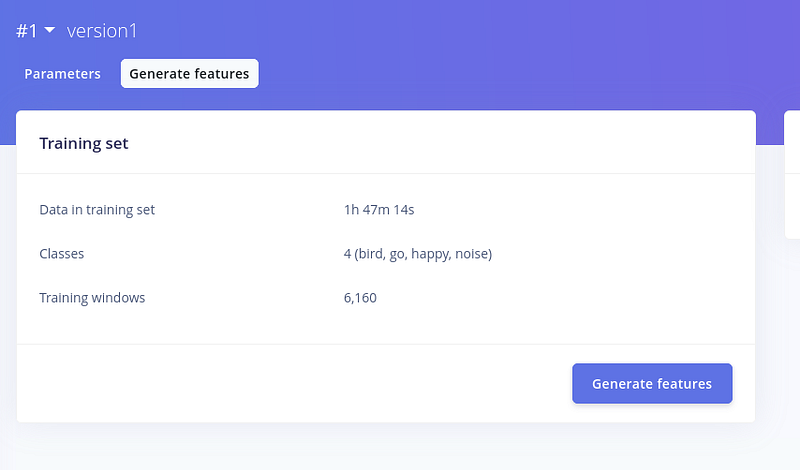Select the Data in training set label

click(x=97, y=210)
